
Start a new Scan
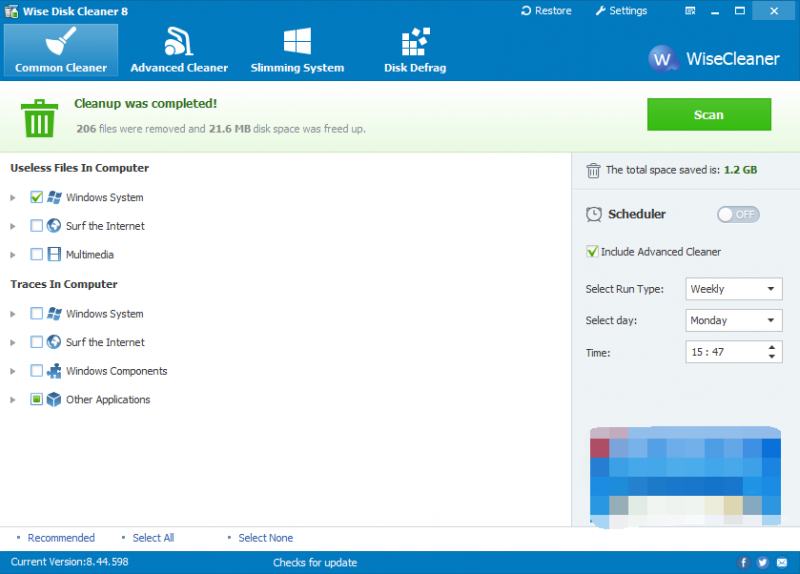click(x=709, y=114)
